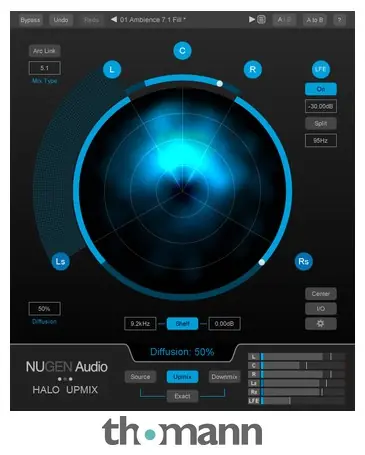
Task: Edit the 50% Diffusion value field
Action: click(45, 309)
